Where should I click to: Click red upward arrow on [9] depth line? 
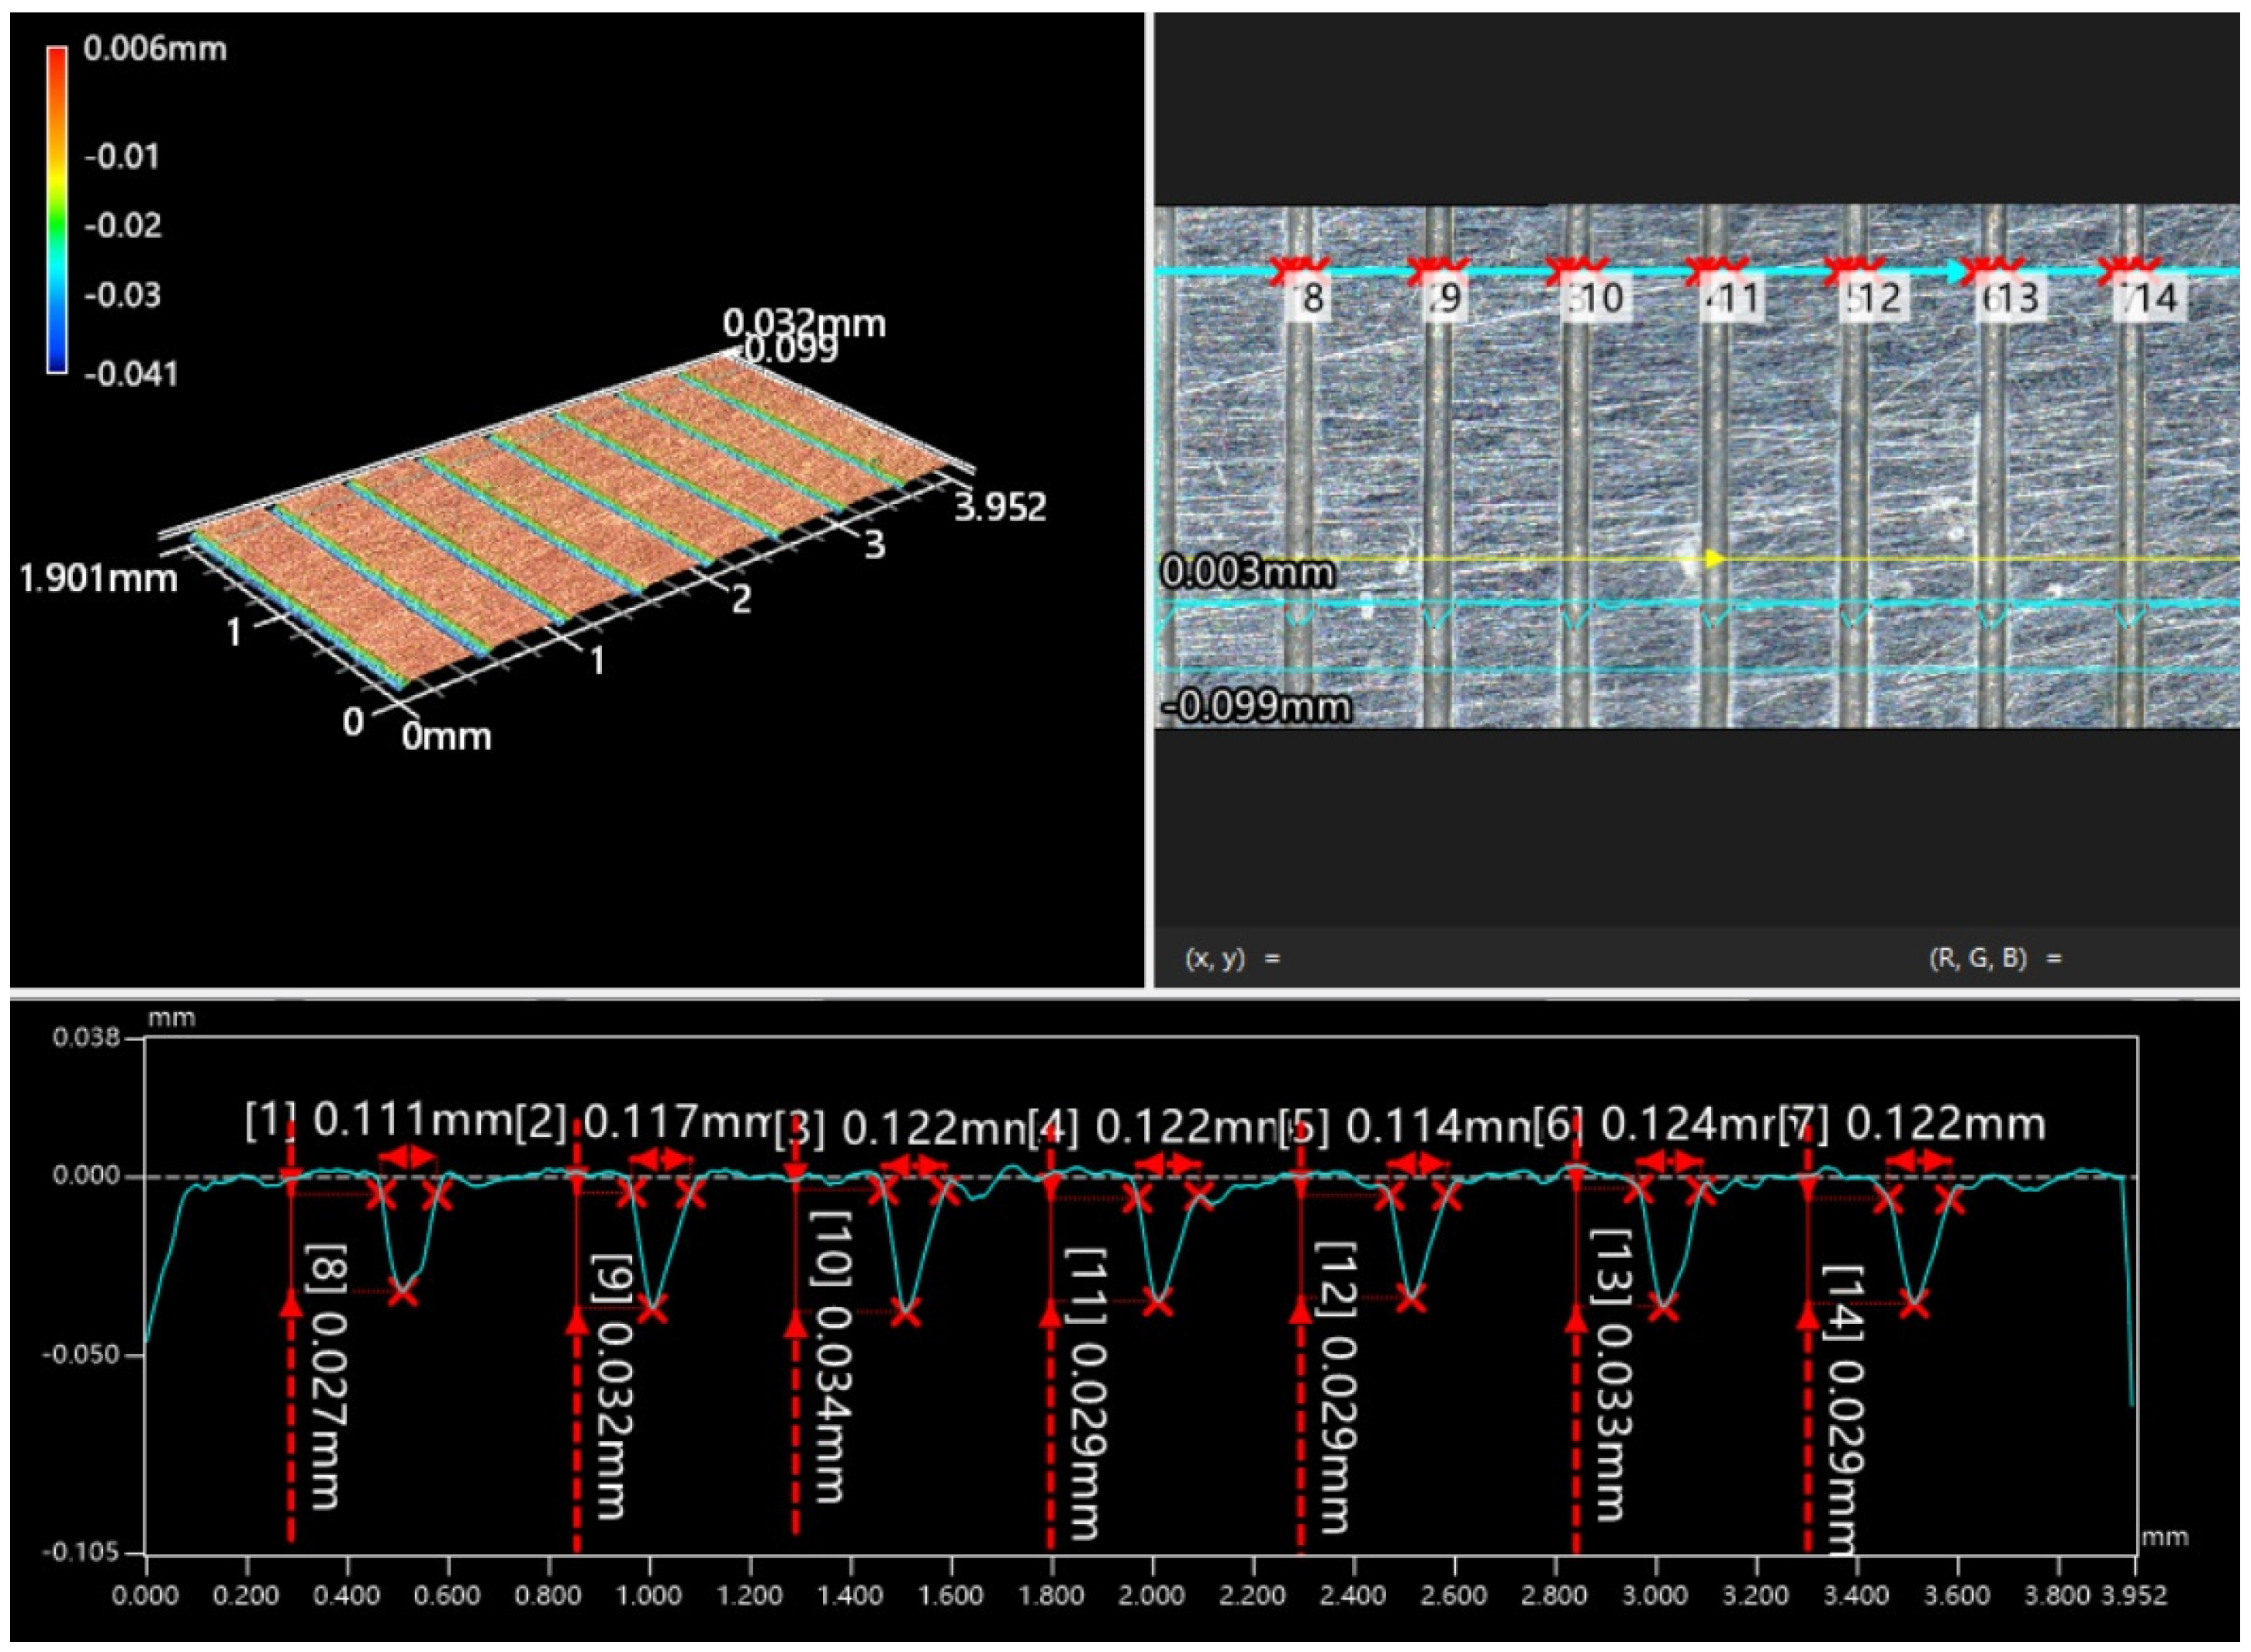coord(577,1321)
